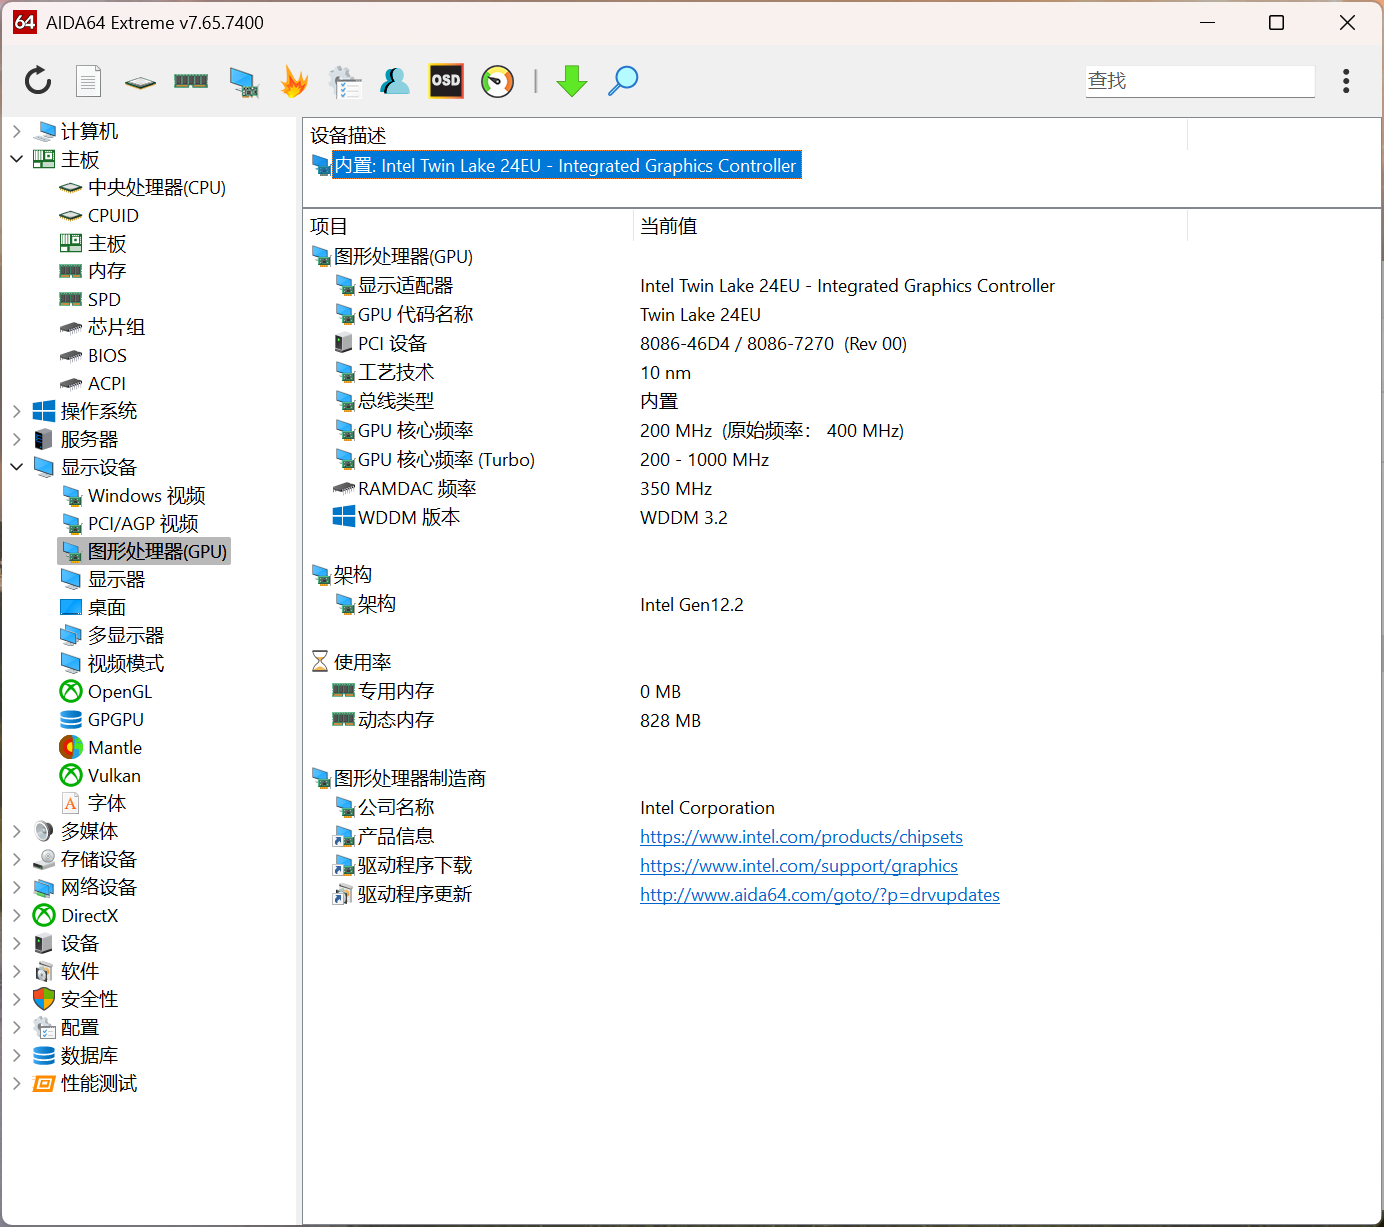Open the Intel chipsets product link
Screen dimensions: 1384x1227
click(x=801, y=837)
